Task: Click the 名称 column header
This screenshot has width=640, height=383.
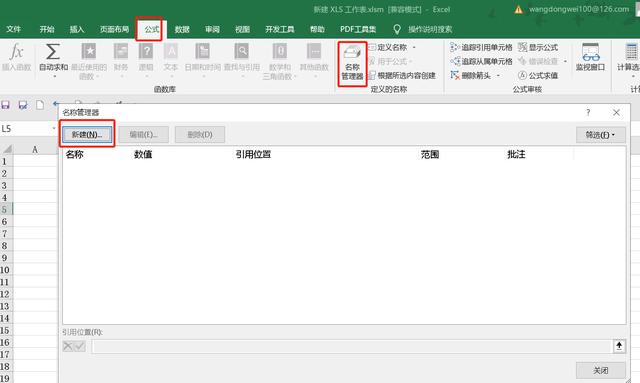Action: coord(75,154)
